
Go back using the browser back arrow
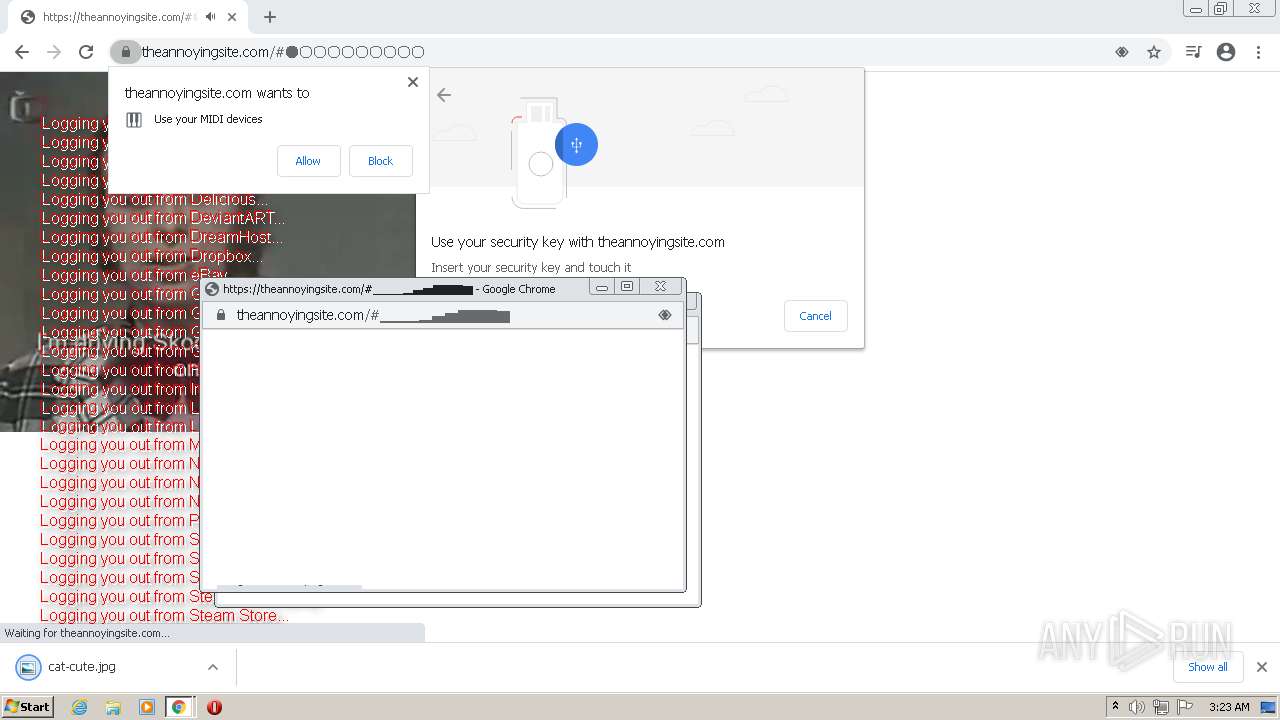point(22,52)
